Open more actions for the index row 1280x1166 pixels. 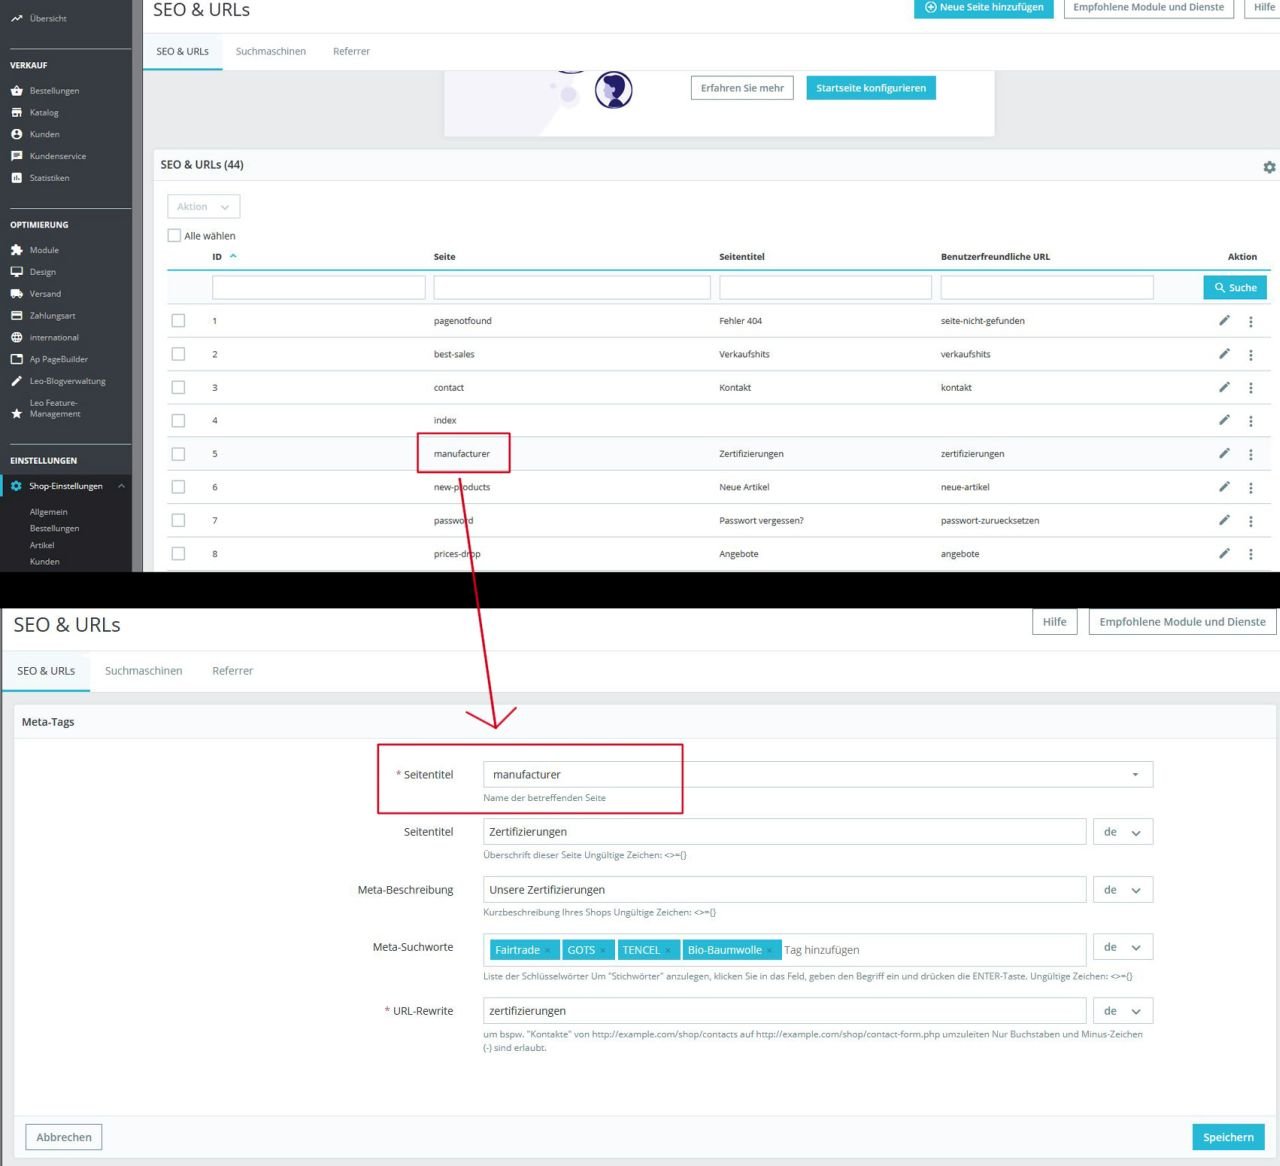point(1250,421)
